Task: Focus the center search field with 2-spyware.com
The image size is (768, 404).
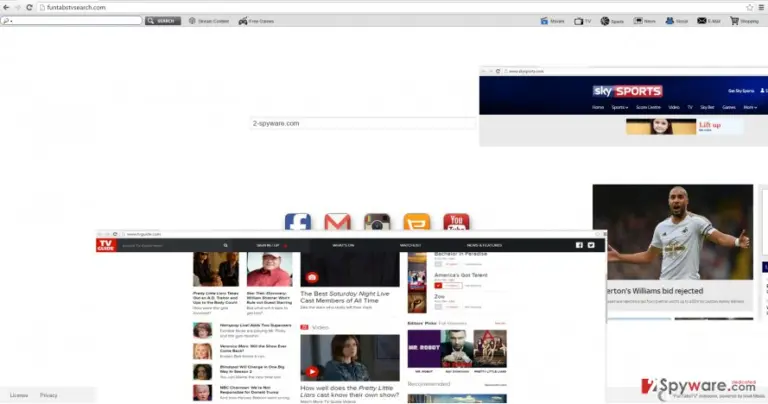Action: click(x=363, y=123)
